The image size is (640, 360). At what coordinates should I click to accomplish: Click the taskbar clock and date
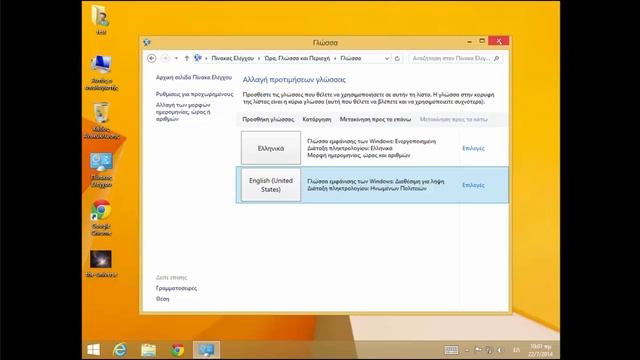click(540, 350)
